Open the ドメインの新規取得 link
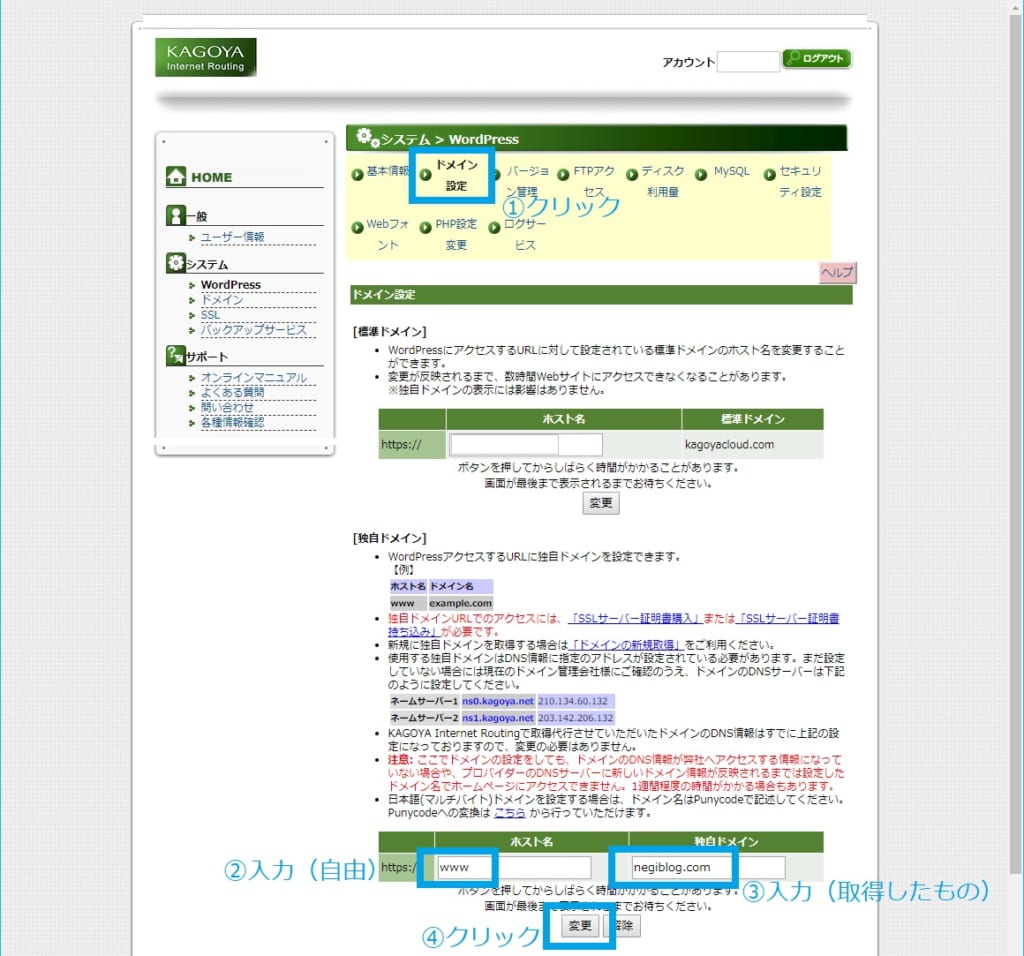This screenshot has width=1024, height=956. click(627, 645)
